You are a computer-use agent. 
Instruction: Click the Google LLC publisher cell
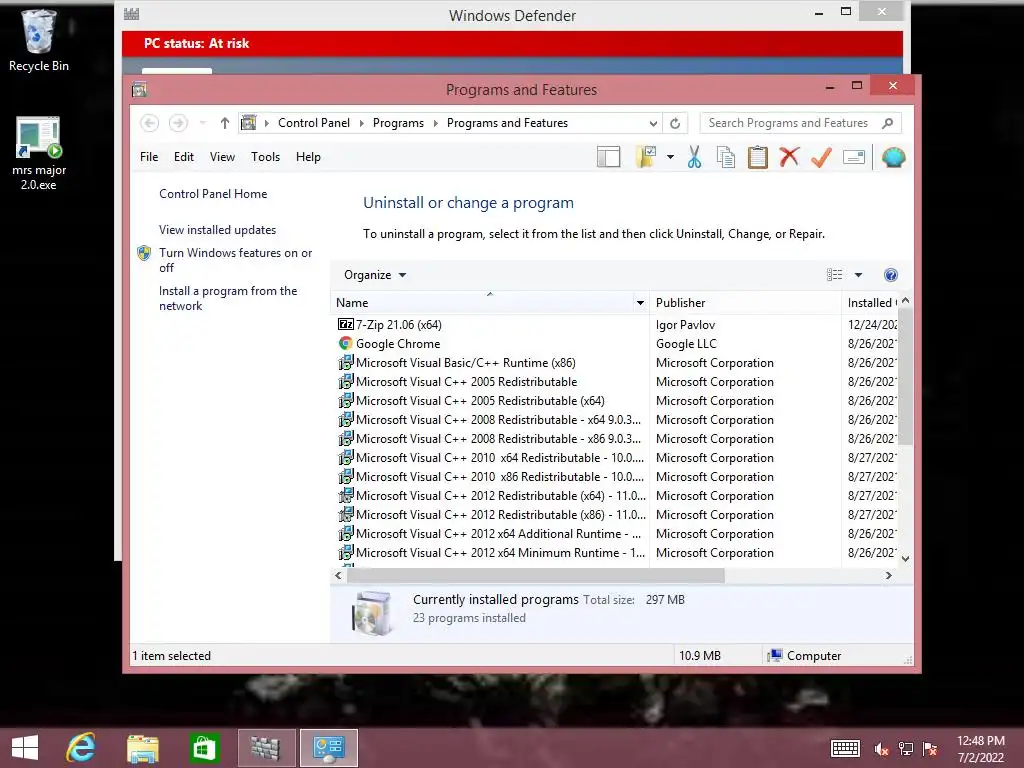pyautogui.click(x=686, y=344)
